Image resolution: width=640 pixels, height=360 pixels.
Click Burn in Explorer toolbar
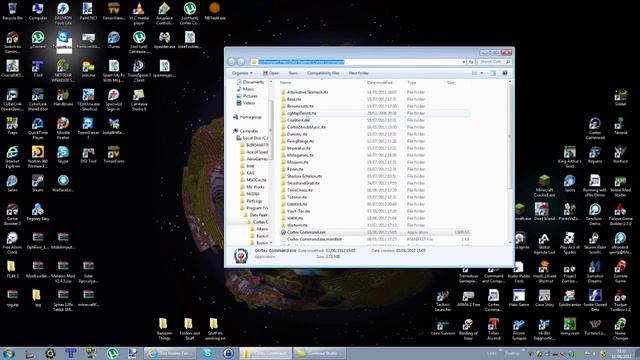point(293,73)
